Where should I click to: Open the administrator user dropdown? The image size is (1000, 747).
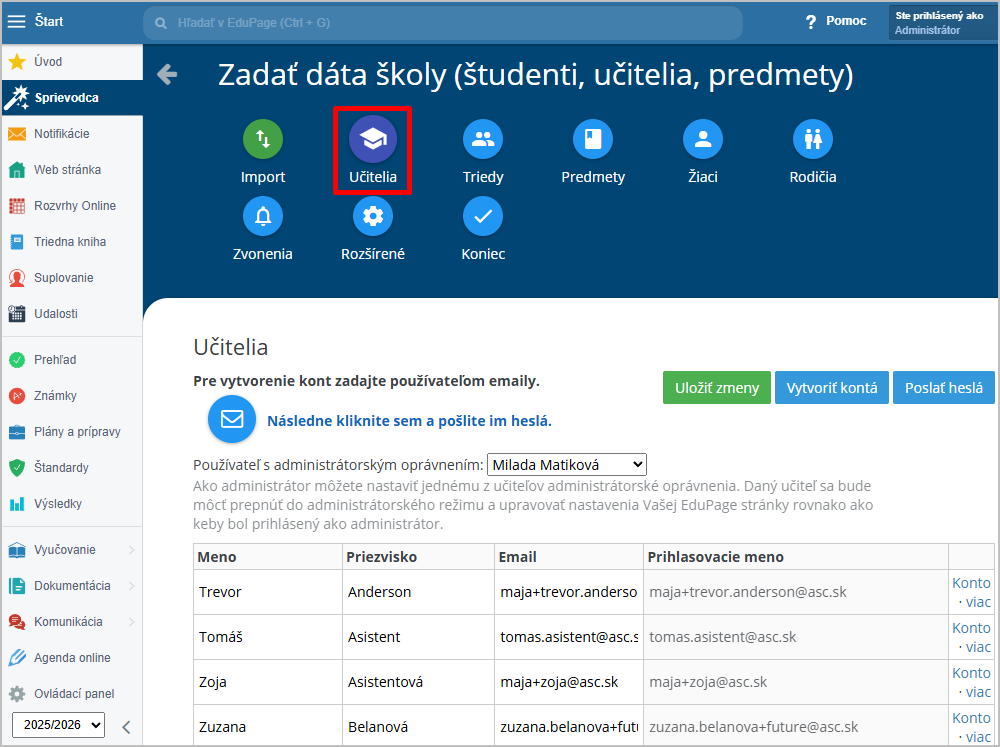[567, 465]
